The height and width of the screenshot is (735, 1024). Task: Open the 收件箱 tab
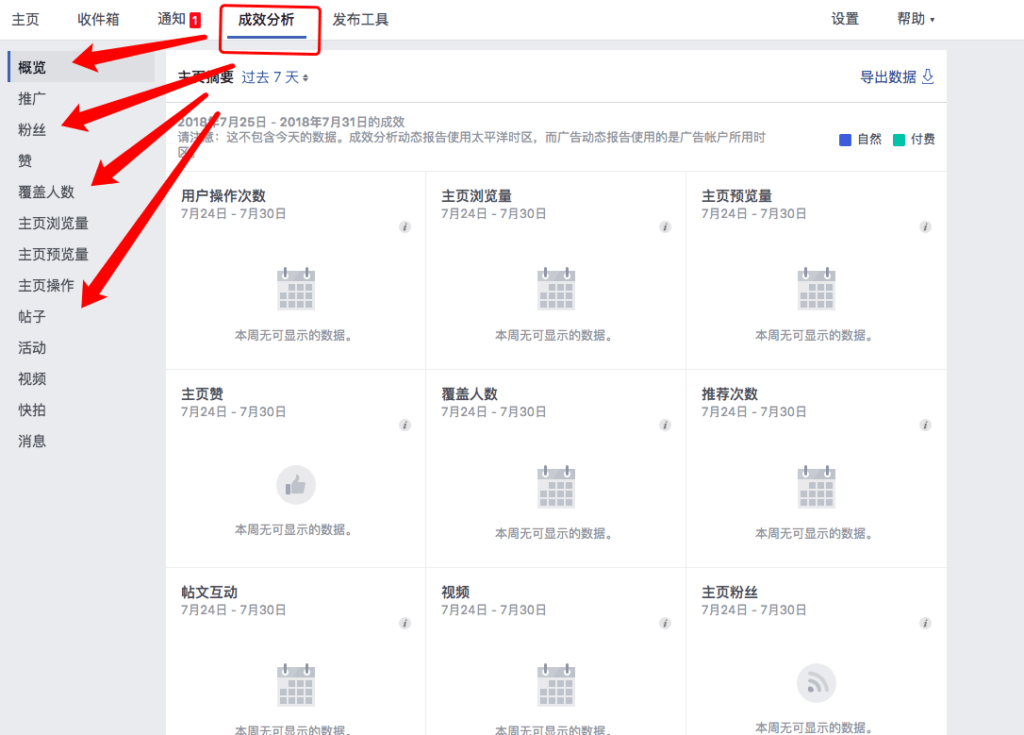point(99,19)
